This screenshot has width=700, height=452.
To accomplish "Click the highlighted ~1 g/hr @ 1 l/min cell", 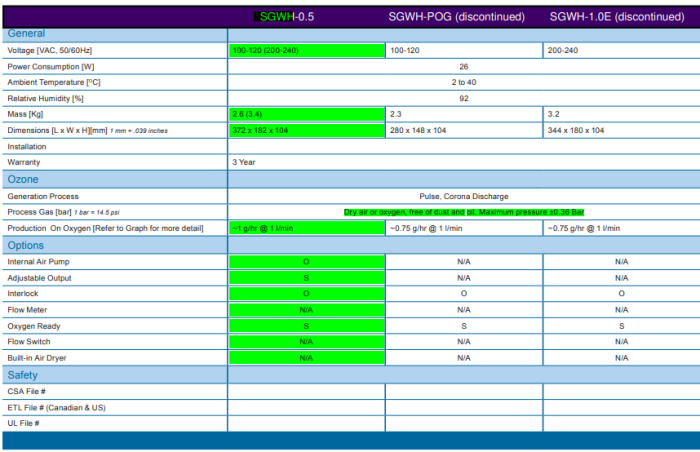I will (x=306, y=228).
